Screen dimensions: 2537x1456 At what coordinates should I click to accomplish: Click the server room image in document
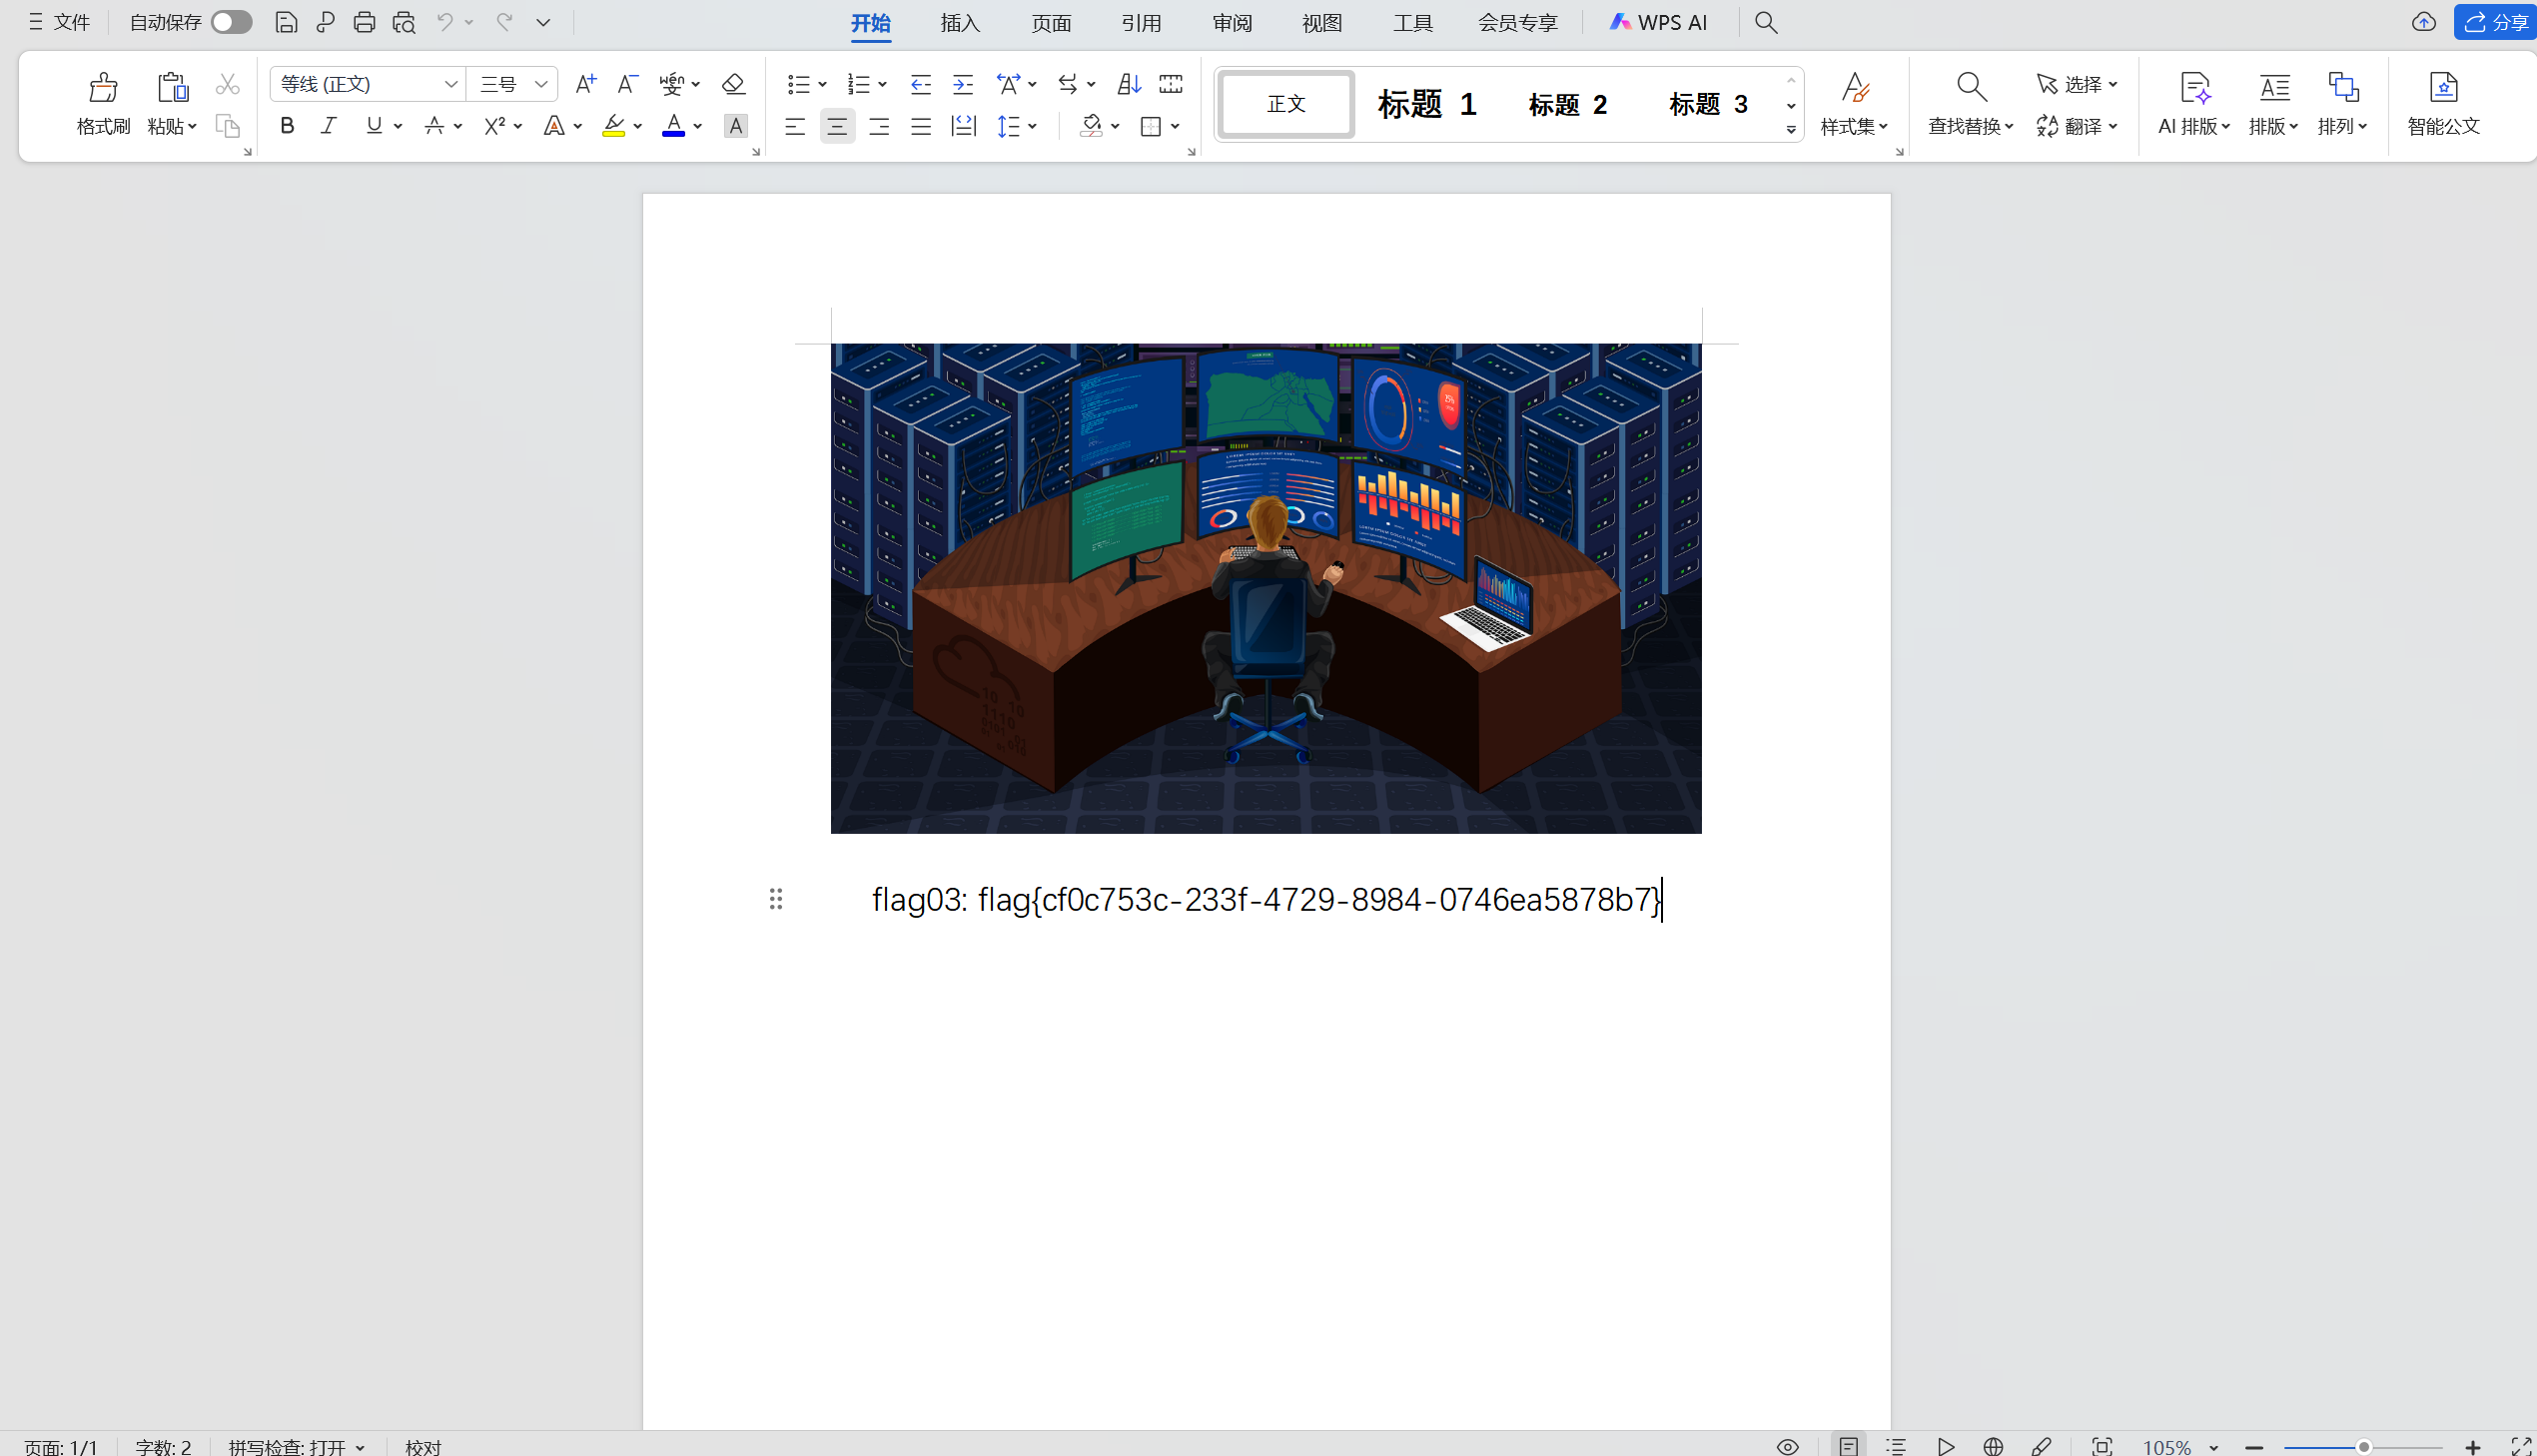pos(1265,588)
